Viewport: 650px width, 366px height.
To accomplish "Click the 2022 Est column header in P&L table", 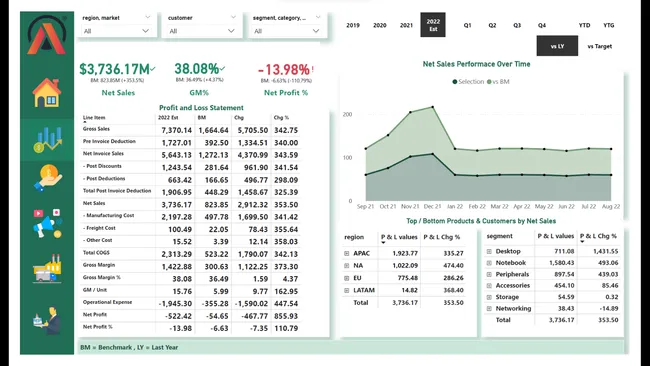I will 168,117.
